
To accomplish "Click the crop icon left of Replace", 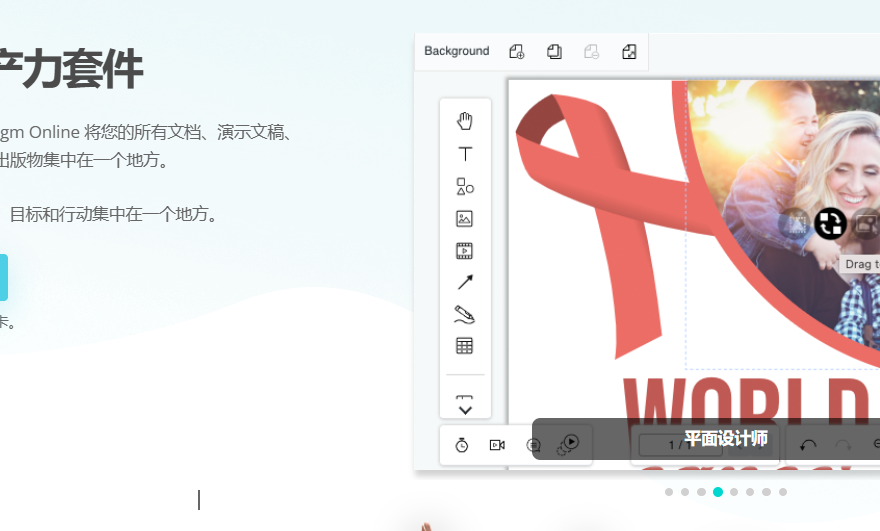I will pyautogui.click(x=796, y=223).
